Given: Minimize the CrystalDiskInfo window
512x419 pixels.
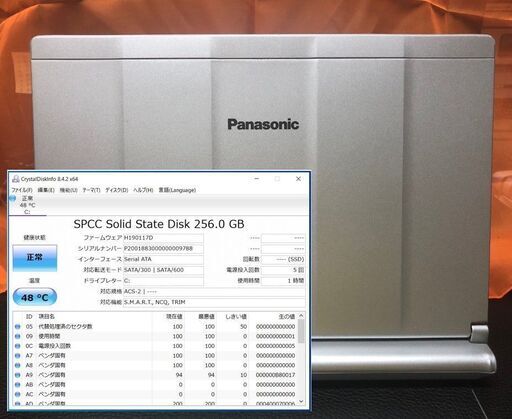Looking at the screenshot, I should (257, 179).
